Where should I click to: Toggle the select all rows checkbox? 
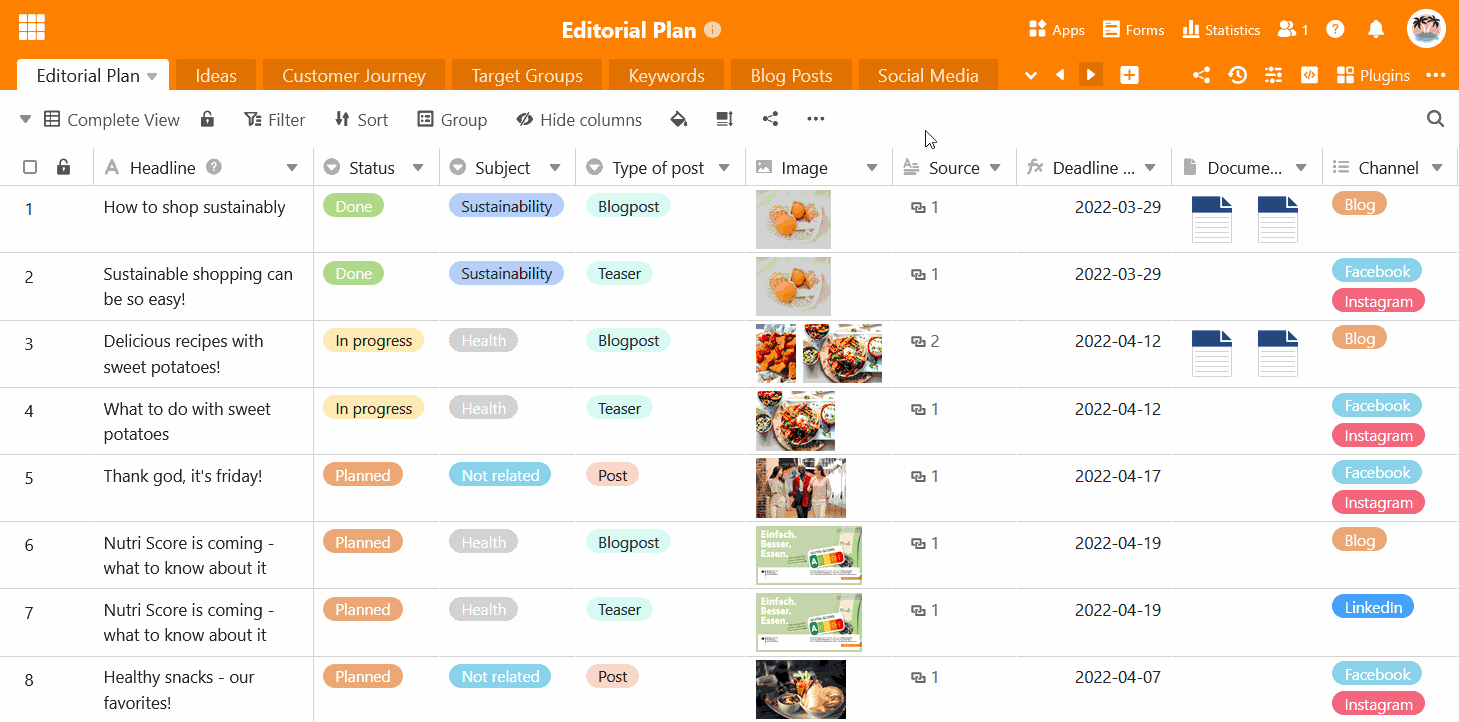[30, 168]
